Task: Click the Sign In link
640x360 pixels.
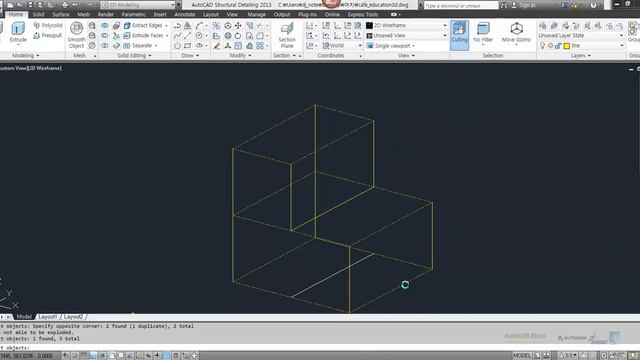Action: click(527, 5)
